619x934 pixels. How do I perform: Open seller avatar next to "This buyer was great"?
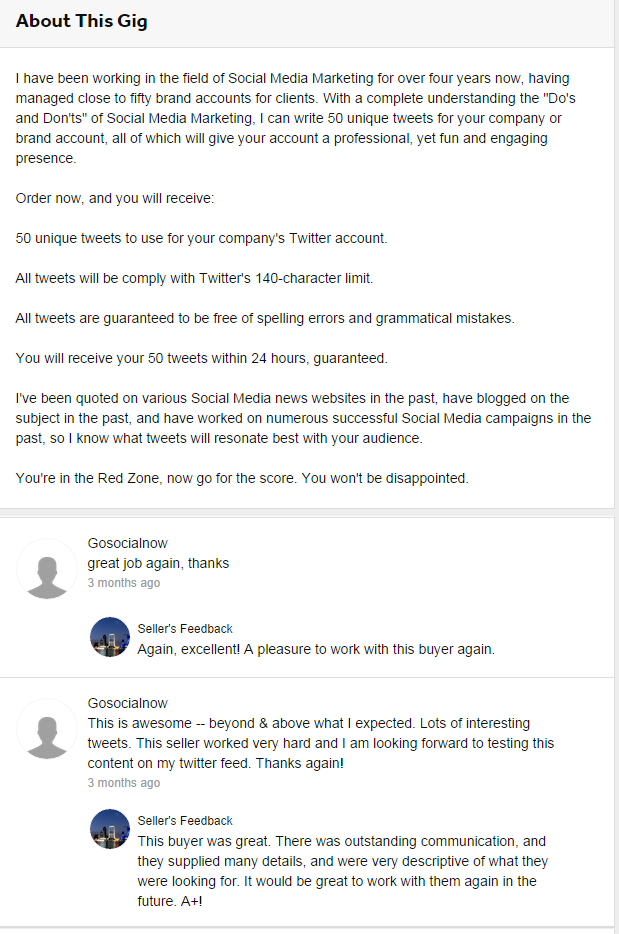click(x=110, y=829)
